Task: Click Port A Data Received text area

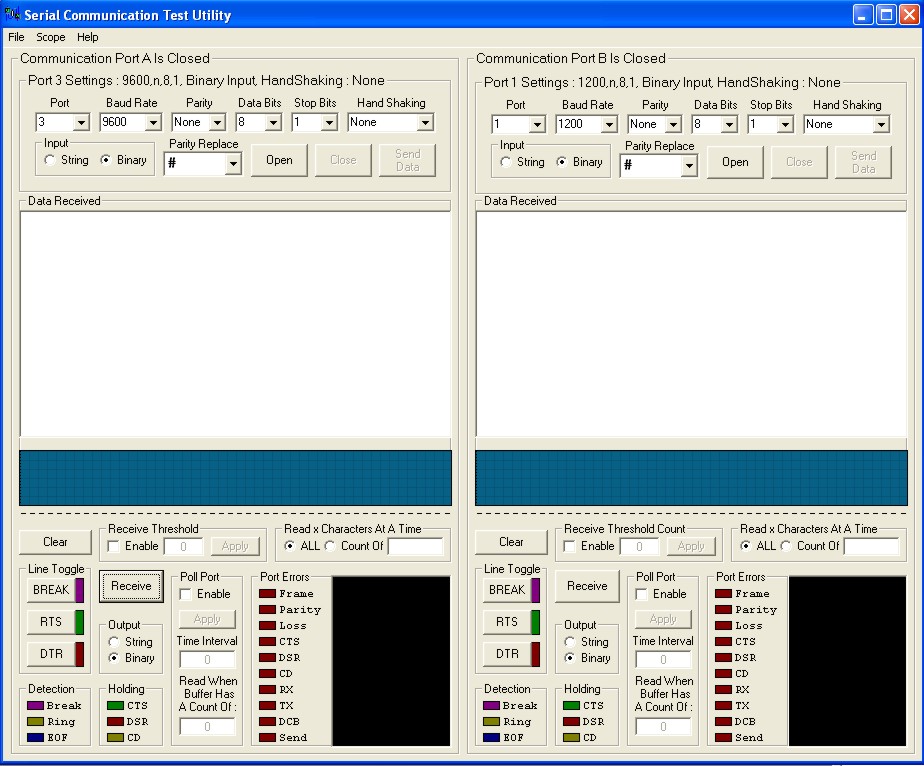Action: 236,324
